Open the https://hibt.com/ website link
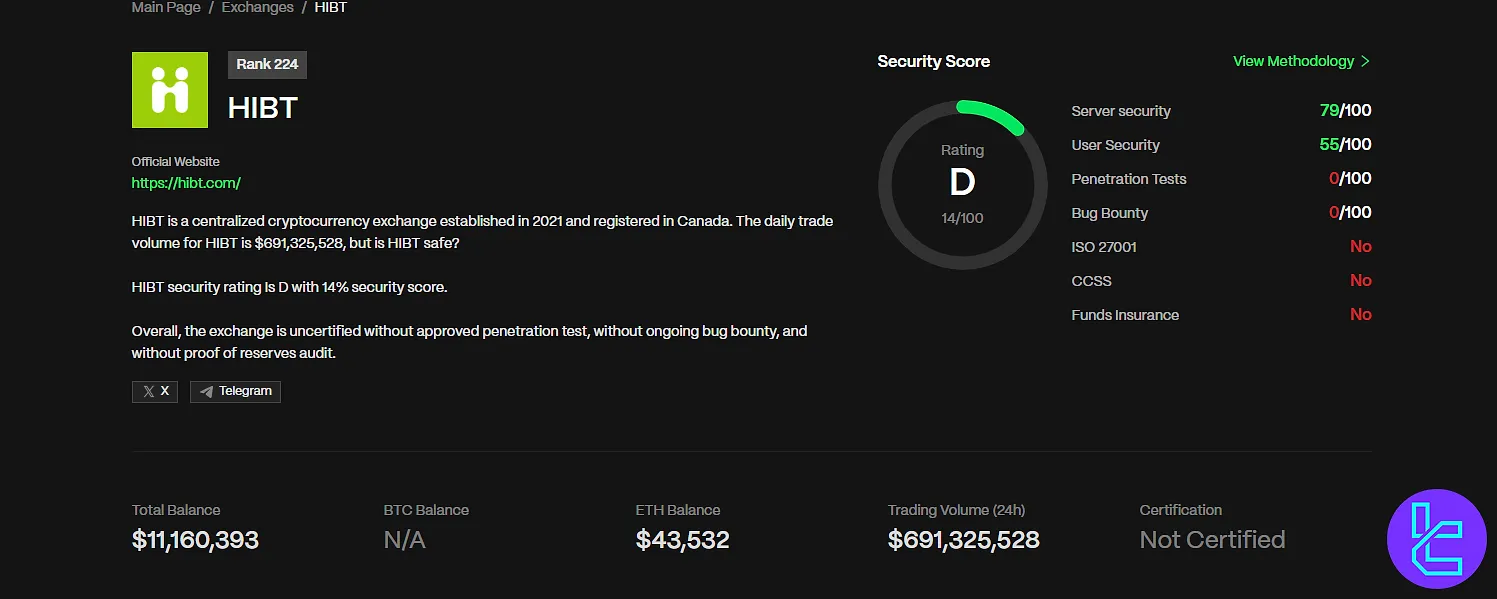 [186, 183]
